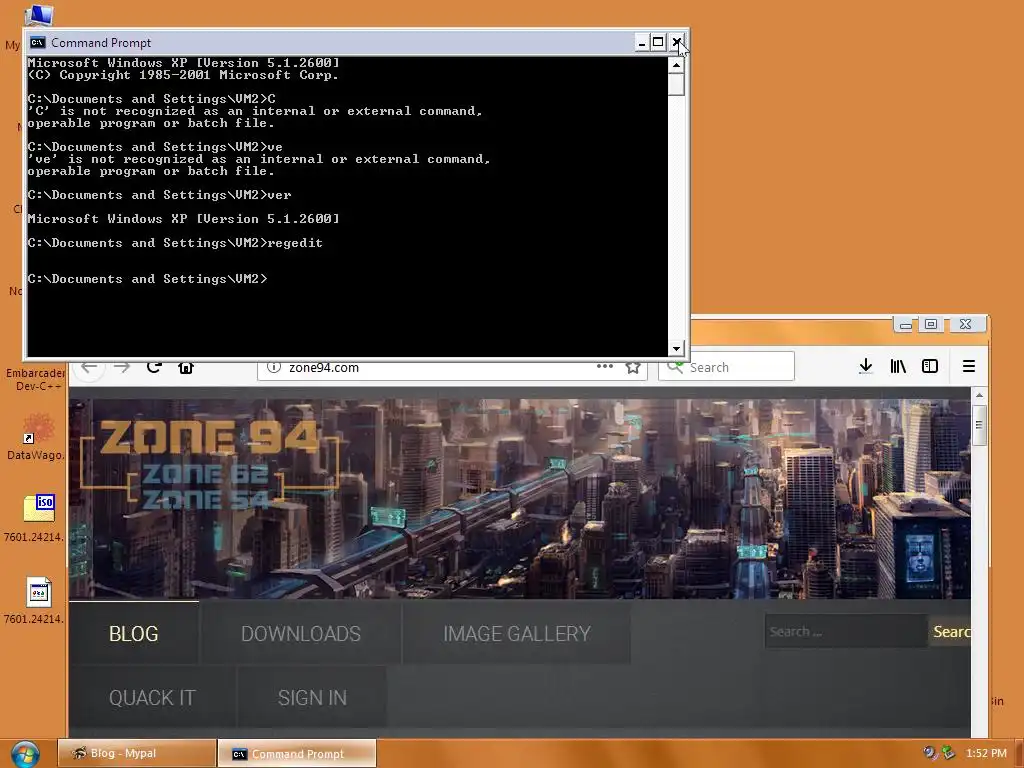Click the browser back arrow button
The width and height of the screenshot is (1024, 768).
point(89,368)
